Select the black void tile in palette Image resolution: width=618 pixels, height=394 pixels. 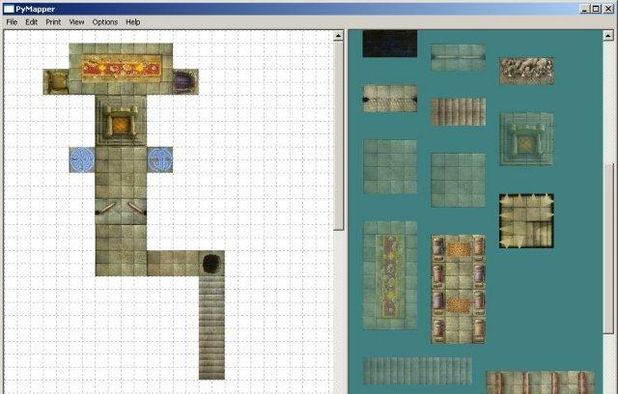[x=390, y=43]
